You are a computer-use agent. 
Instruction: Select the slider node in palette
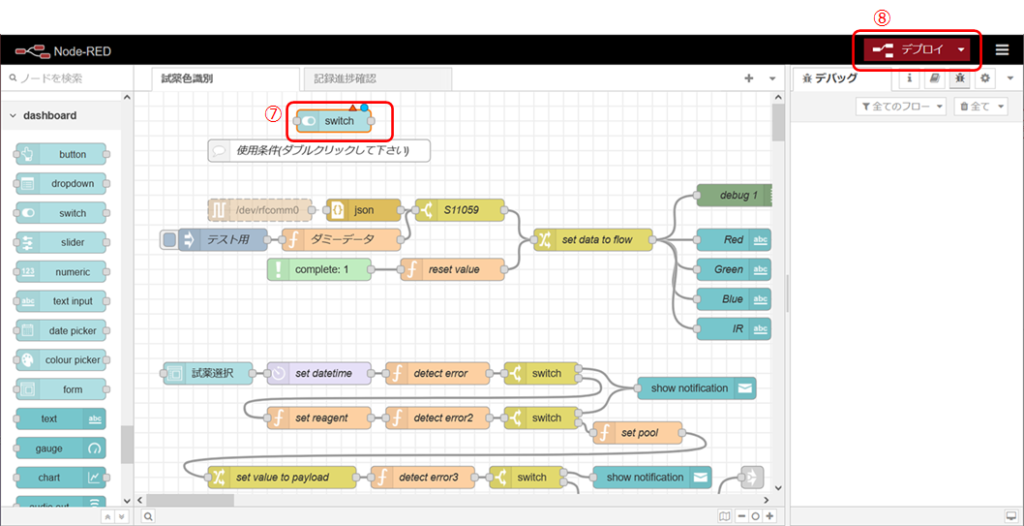point(62,242)
